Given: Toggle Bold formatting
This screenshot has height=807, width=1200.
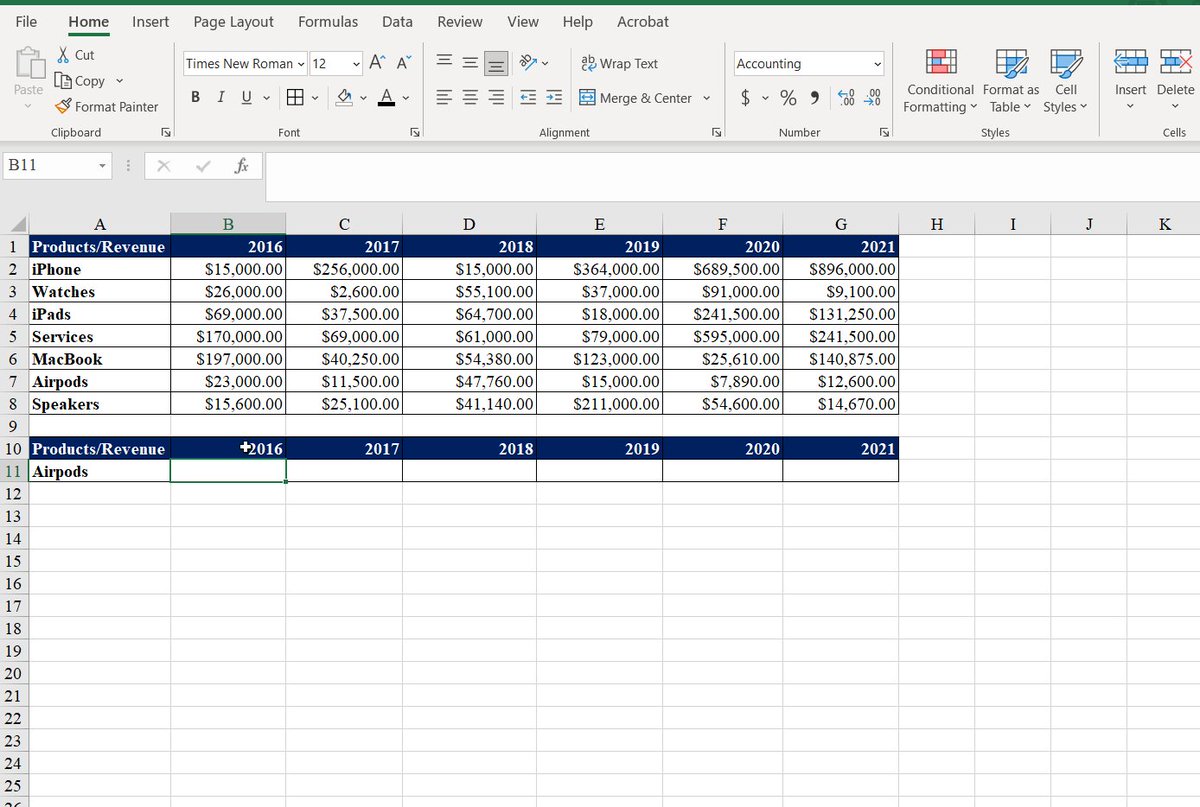Looking at the screenshot, I should pyautogui.click(x=196, y=97).
